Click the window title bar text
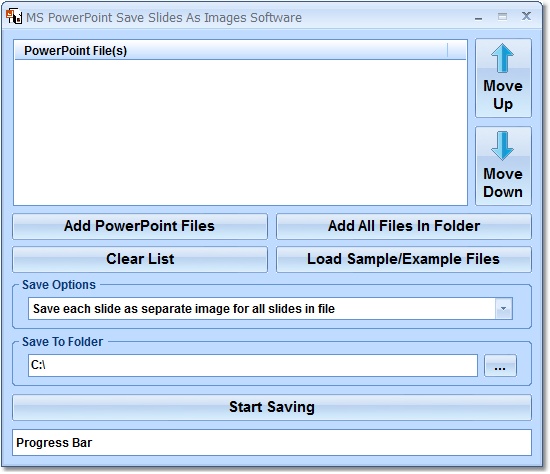 pos(164,18)
